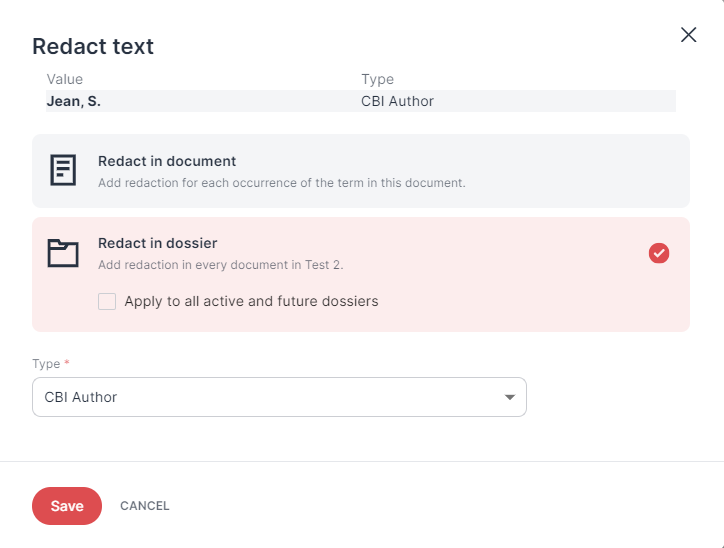The height and width of the screenshot is (548, 724).
Task: Click the 'Redact in document' title text
Action: pyautogui.click(x=167, y=161)
